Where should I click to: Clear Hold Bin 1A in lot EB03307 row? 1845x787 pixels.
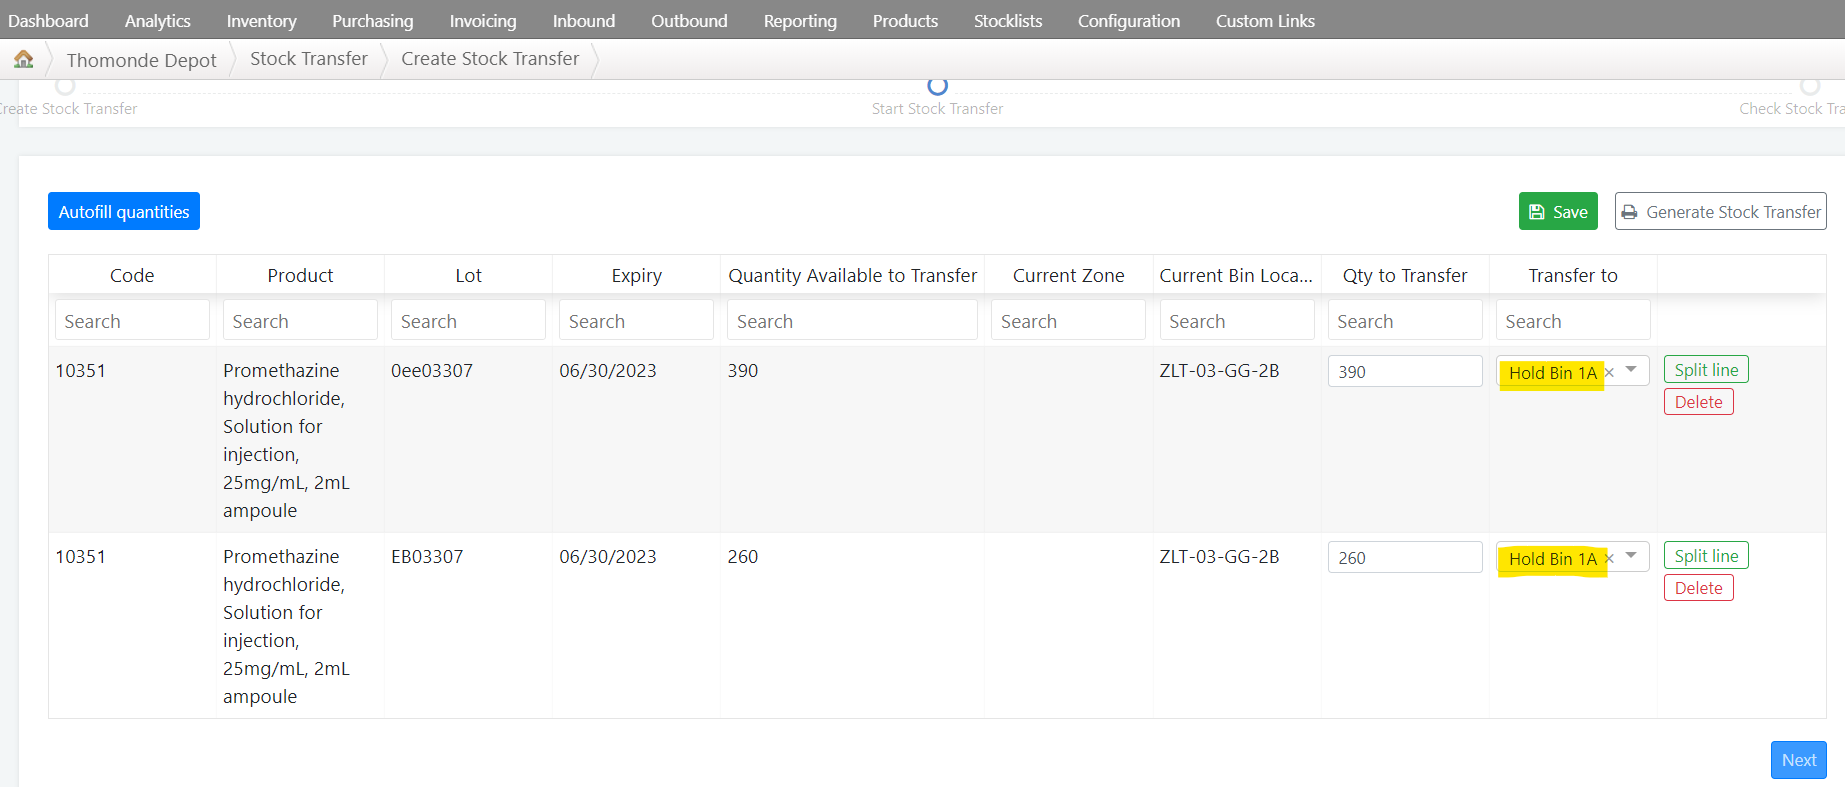(1609, 558)
